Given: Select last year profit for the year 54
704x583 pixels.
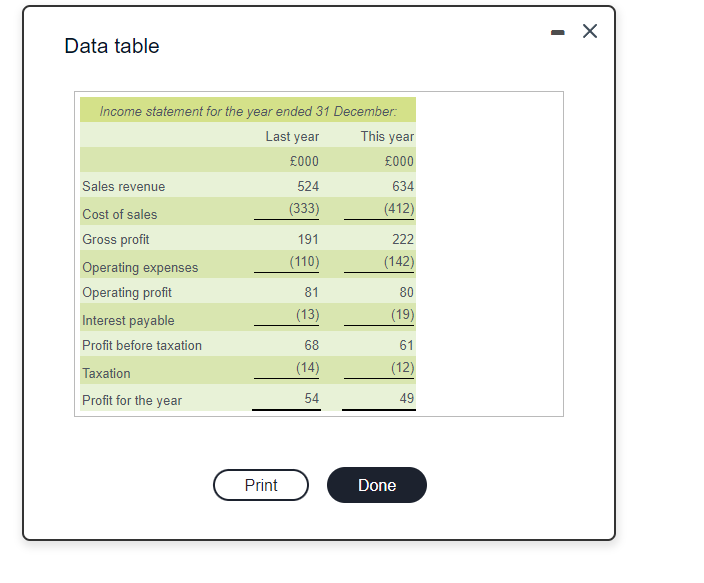Looking at the screenshot, I should (x=312, y=398).
